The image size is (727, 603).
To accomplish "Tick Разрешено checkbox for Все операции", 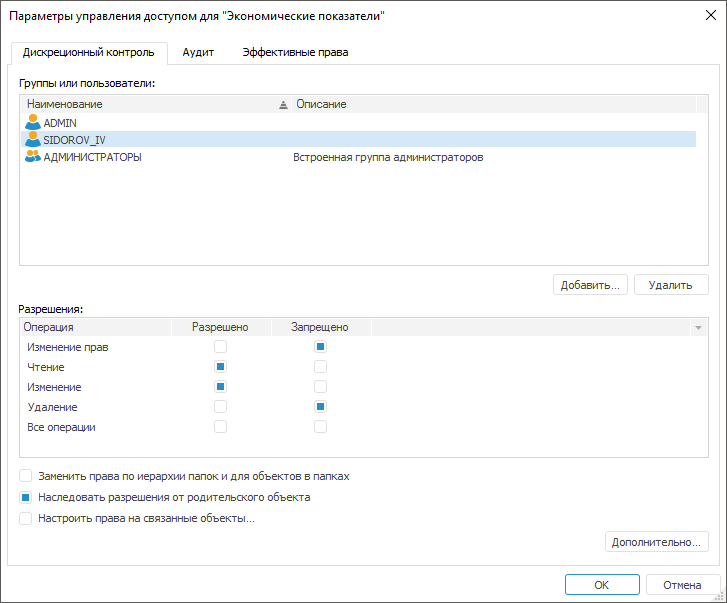I will click(221, 427).
